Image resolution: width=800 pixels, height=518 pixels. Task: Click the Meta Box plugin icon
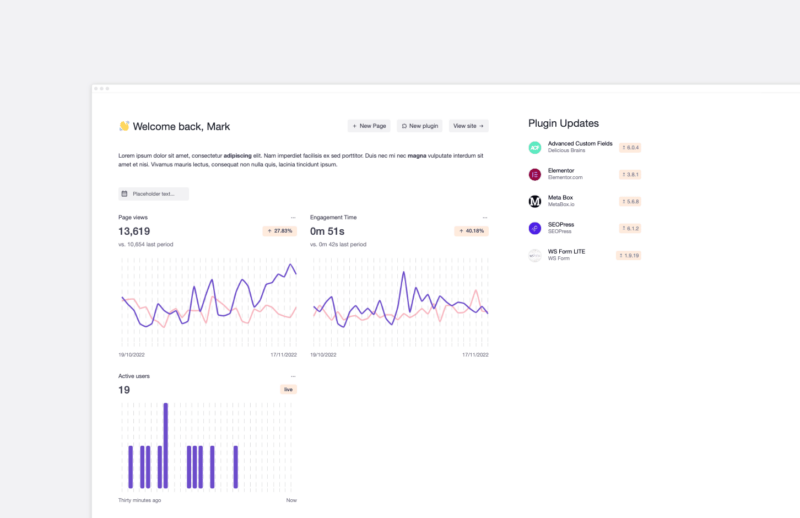534,202
